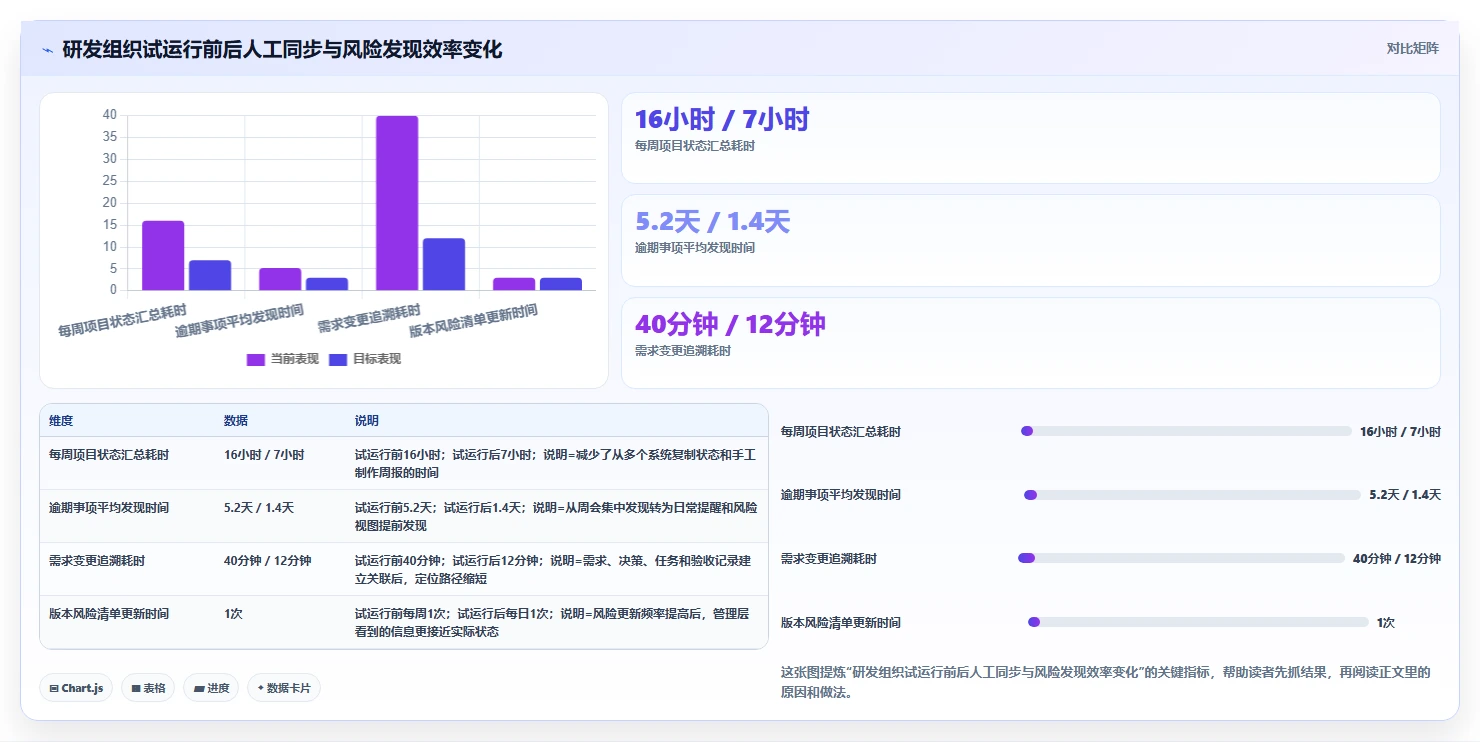
Task: Click the table cell 1次
Action: [x=233, y=614]
